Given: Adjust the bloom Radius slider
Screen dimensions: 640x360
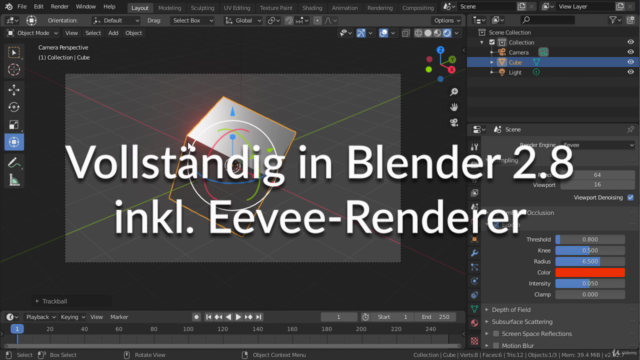Looking at the screenshot, I should (590, 261).
